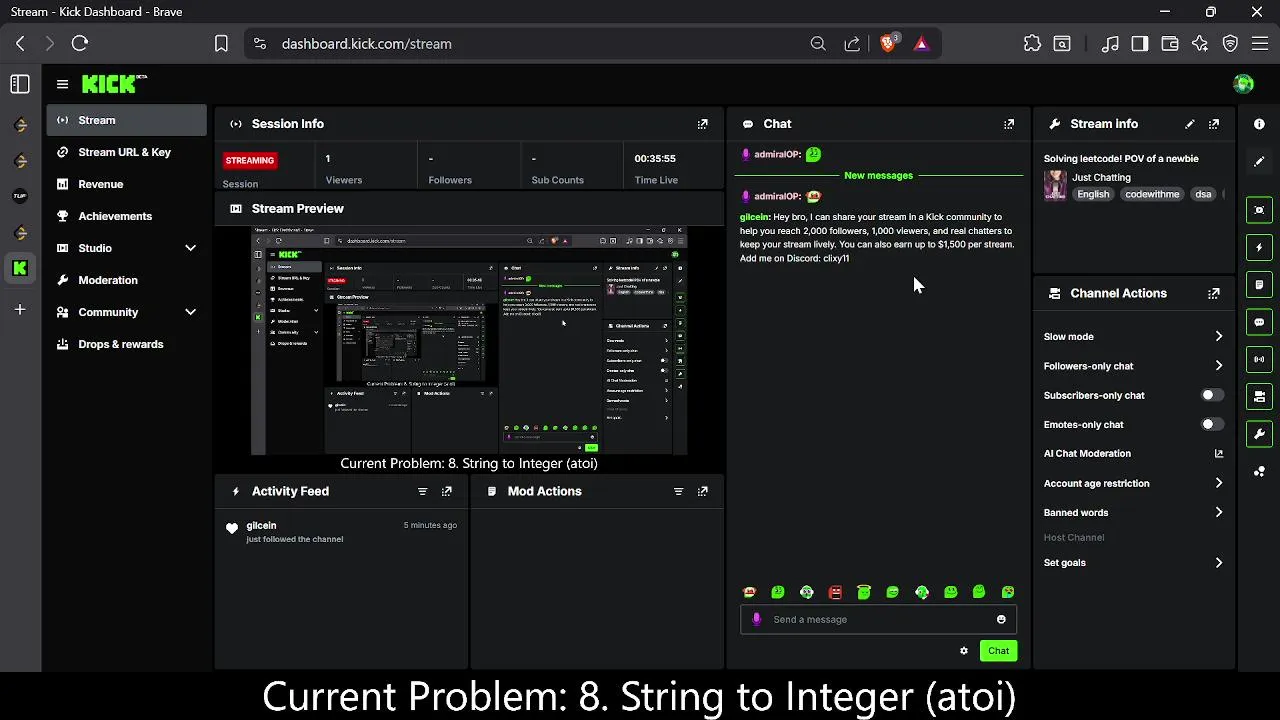Select the English language tag
The width and height of the screenshot is (1280, 720).
[x=1093, y=194]
